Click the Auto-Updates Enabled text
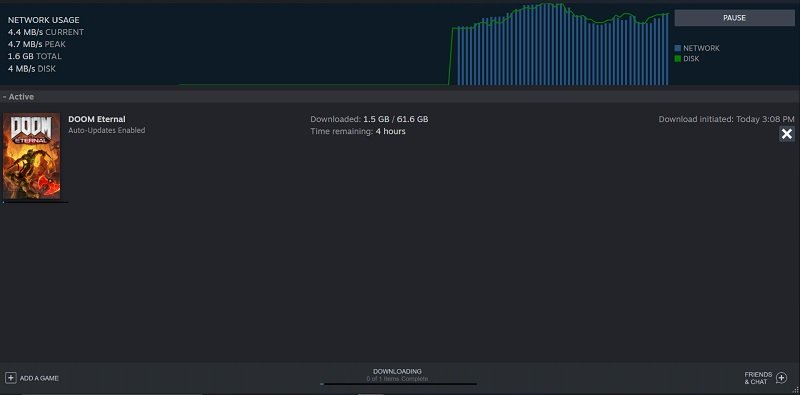This screenshot has height=395, width=800. tap(107, 130)
